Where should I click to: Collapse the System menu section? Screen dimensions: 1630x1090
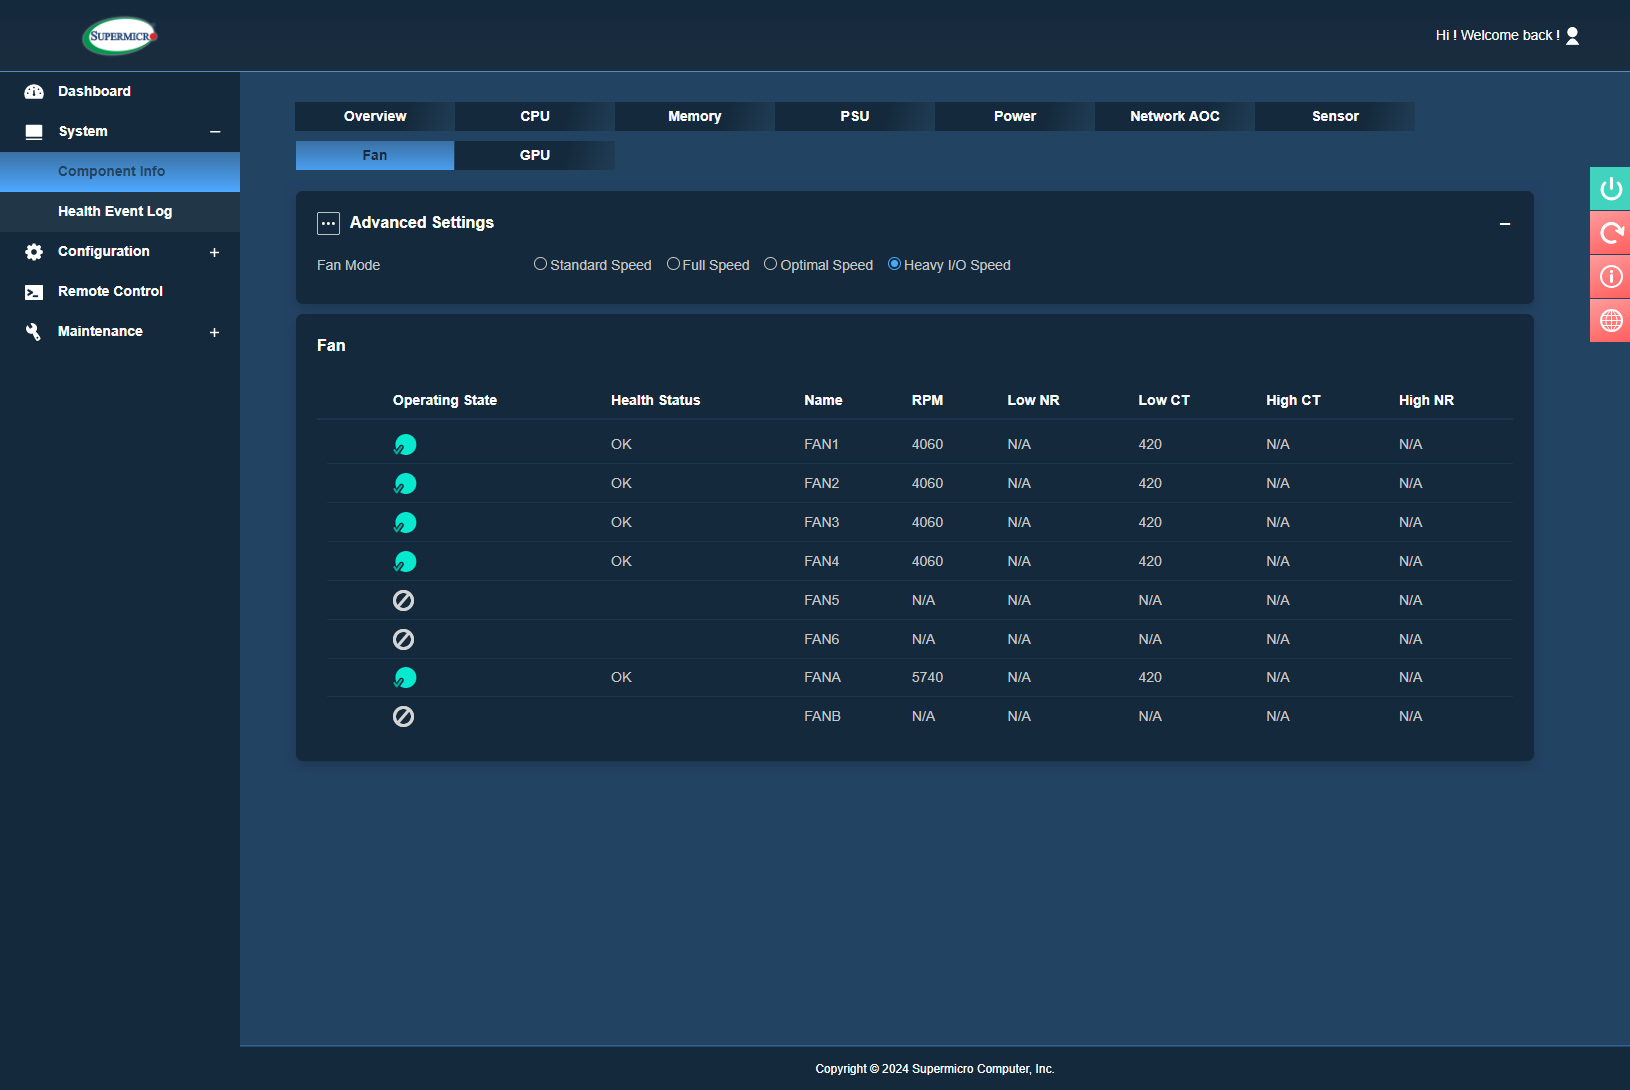[215, 132]
